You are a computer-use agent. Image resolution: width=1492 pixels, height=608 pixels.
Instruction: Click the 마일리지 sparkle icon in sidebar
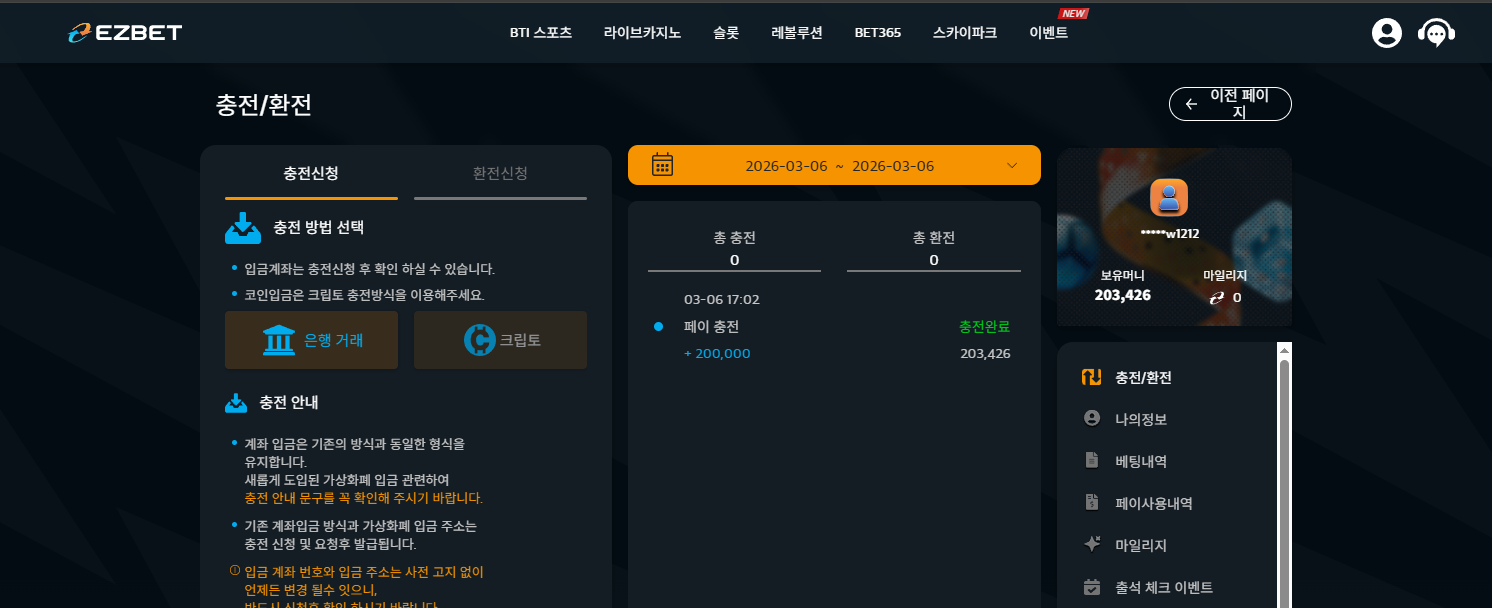click(x=1092, y=545)
